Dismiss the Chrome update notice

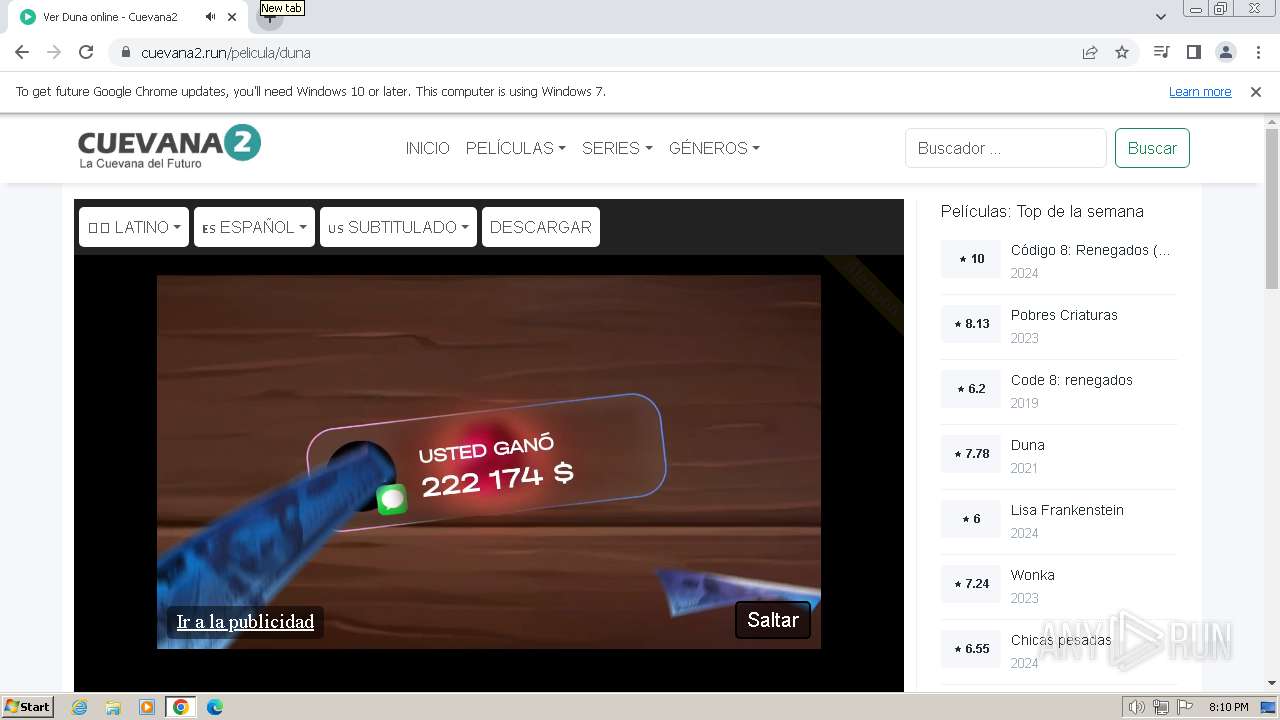(1256, 92)
